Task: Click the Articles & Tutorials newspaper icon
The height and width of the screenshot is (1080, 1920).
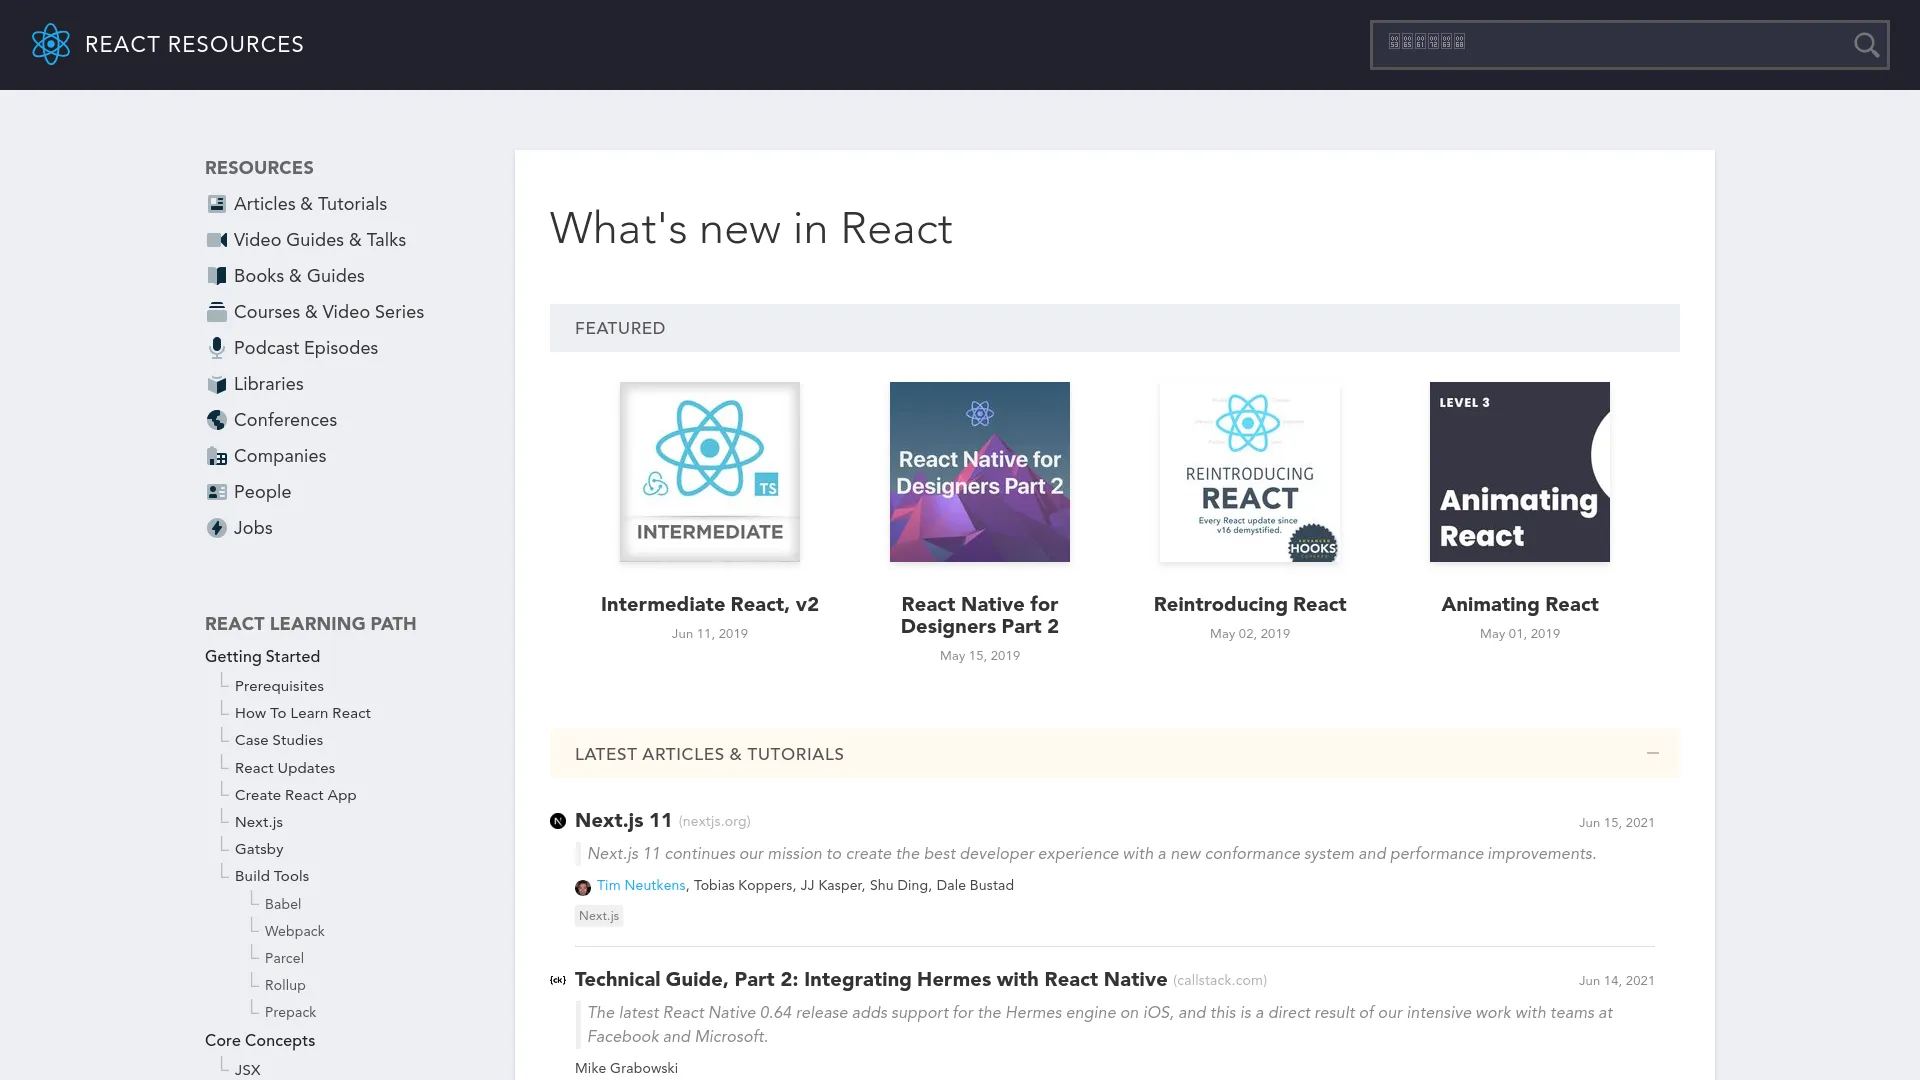Action: coord(216,204)
